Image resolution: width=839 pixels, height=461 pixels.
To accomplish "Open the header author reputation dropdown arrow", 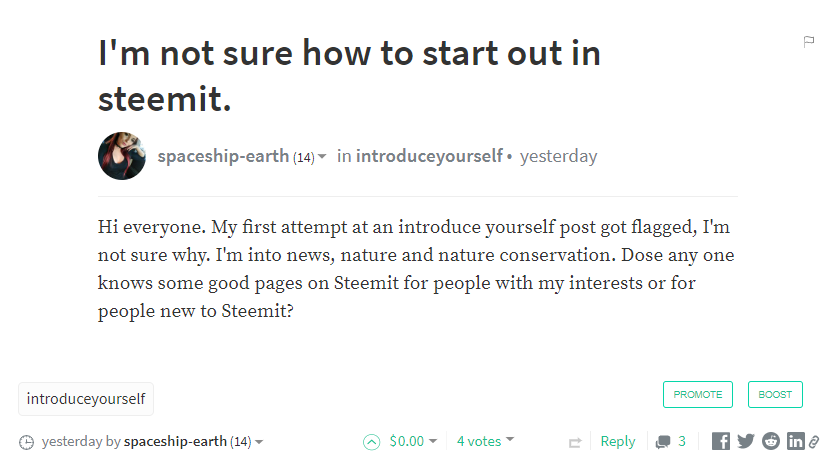I will 322,157.
